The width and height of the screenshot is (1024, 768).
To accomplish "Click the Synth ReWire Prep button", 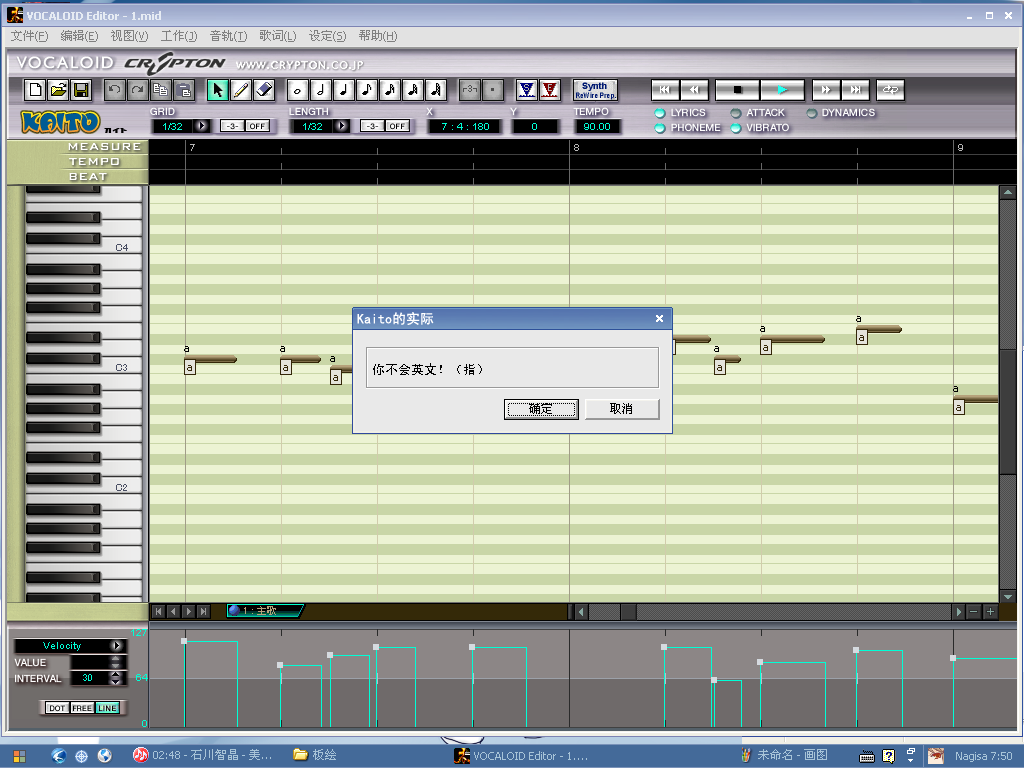I will pyautogui.click(x=595, y=90).
